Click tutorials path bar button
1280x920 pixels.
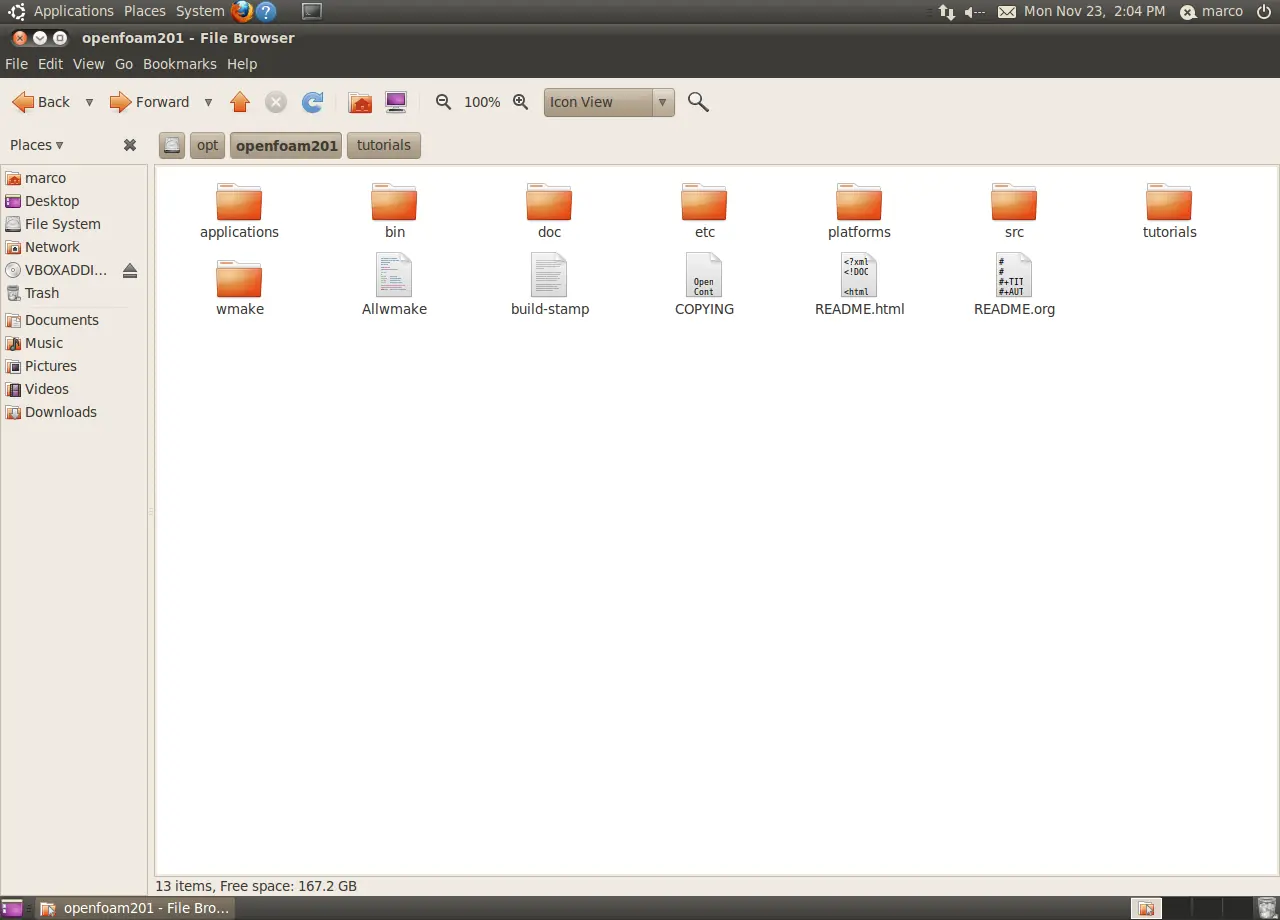(x=384, y=145)
